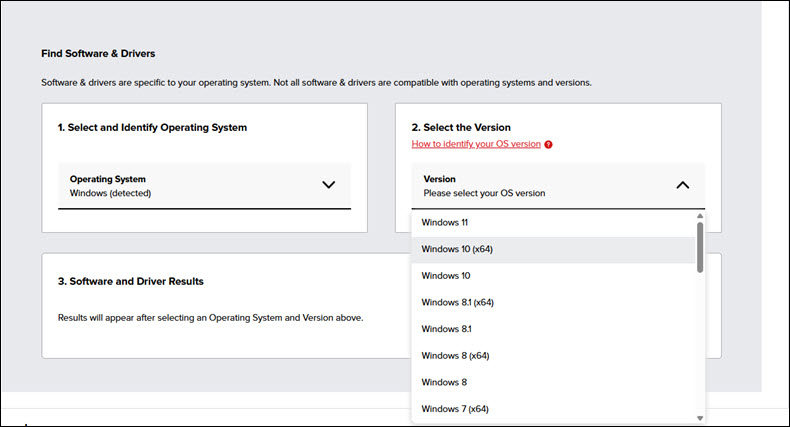
Task: Click the scroll-up arrow of the version list
Action: coord(700,216)
